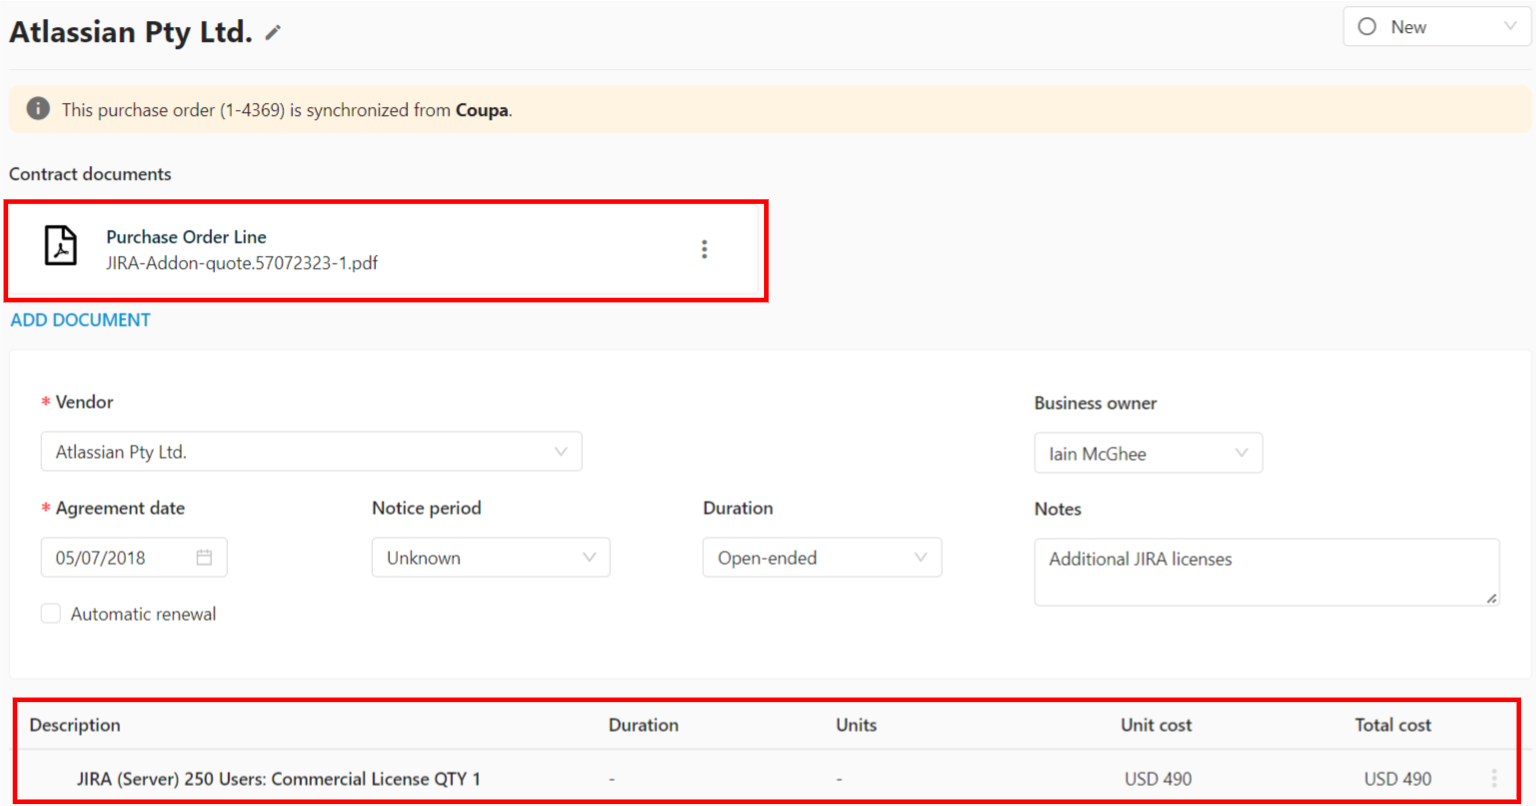Toggle the Automatic renewal checkbox

(51, 614)
